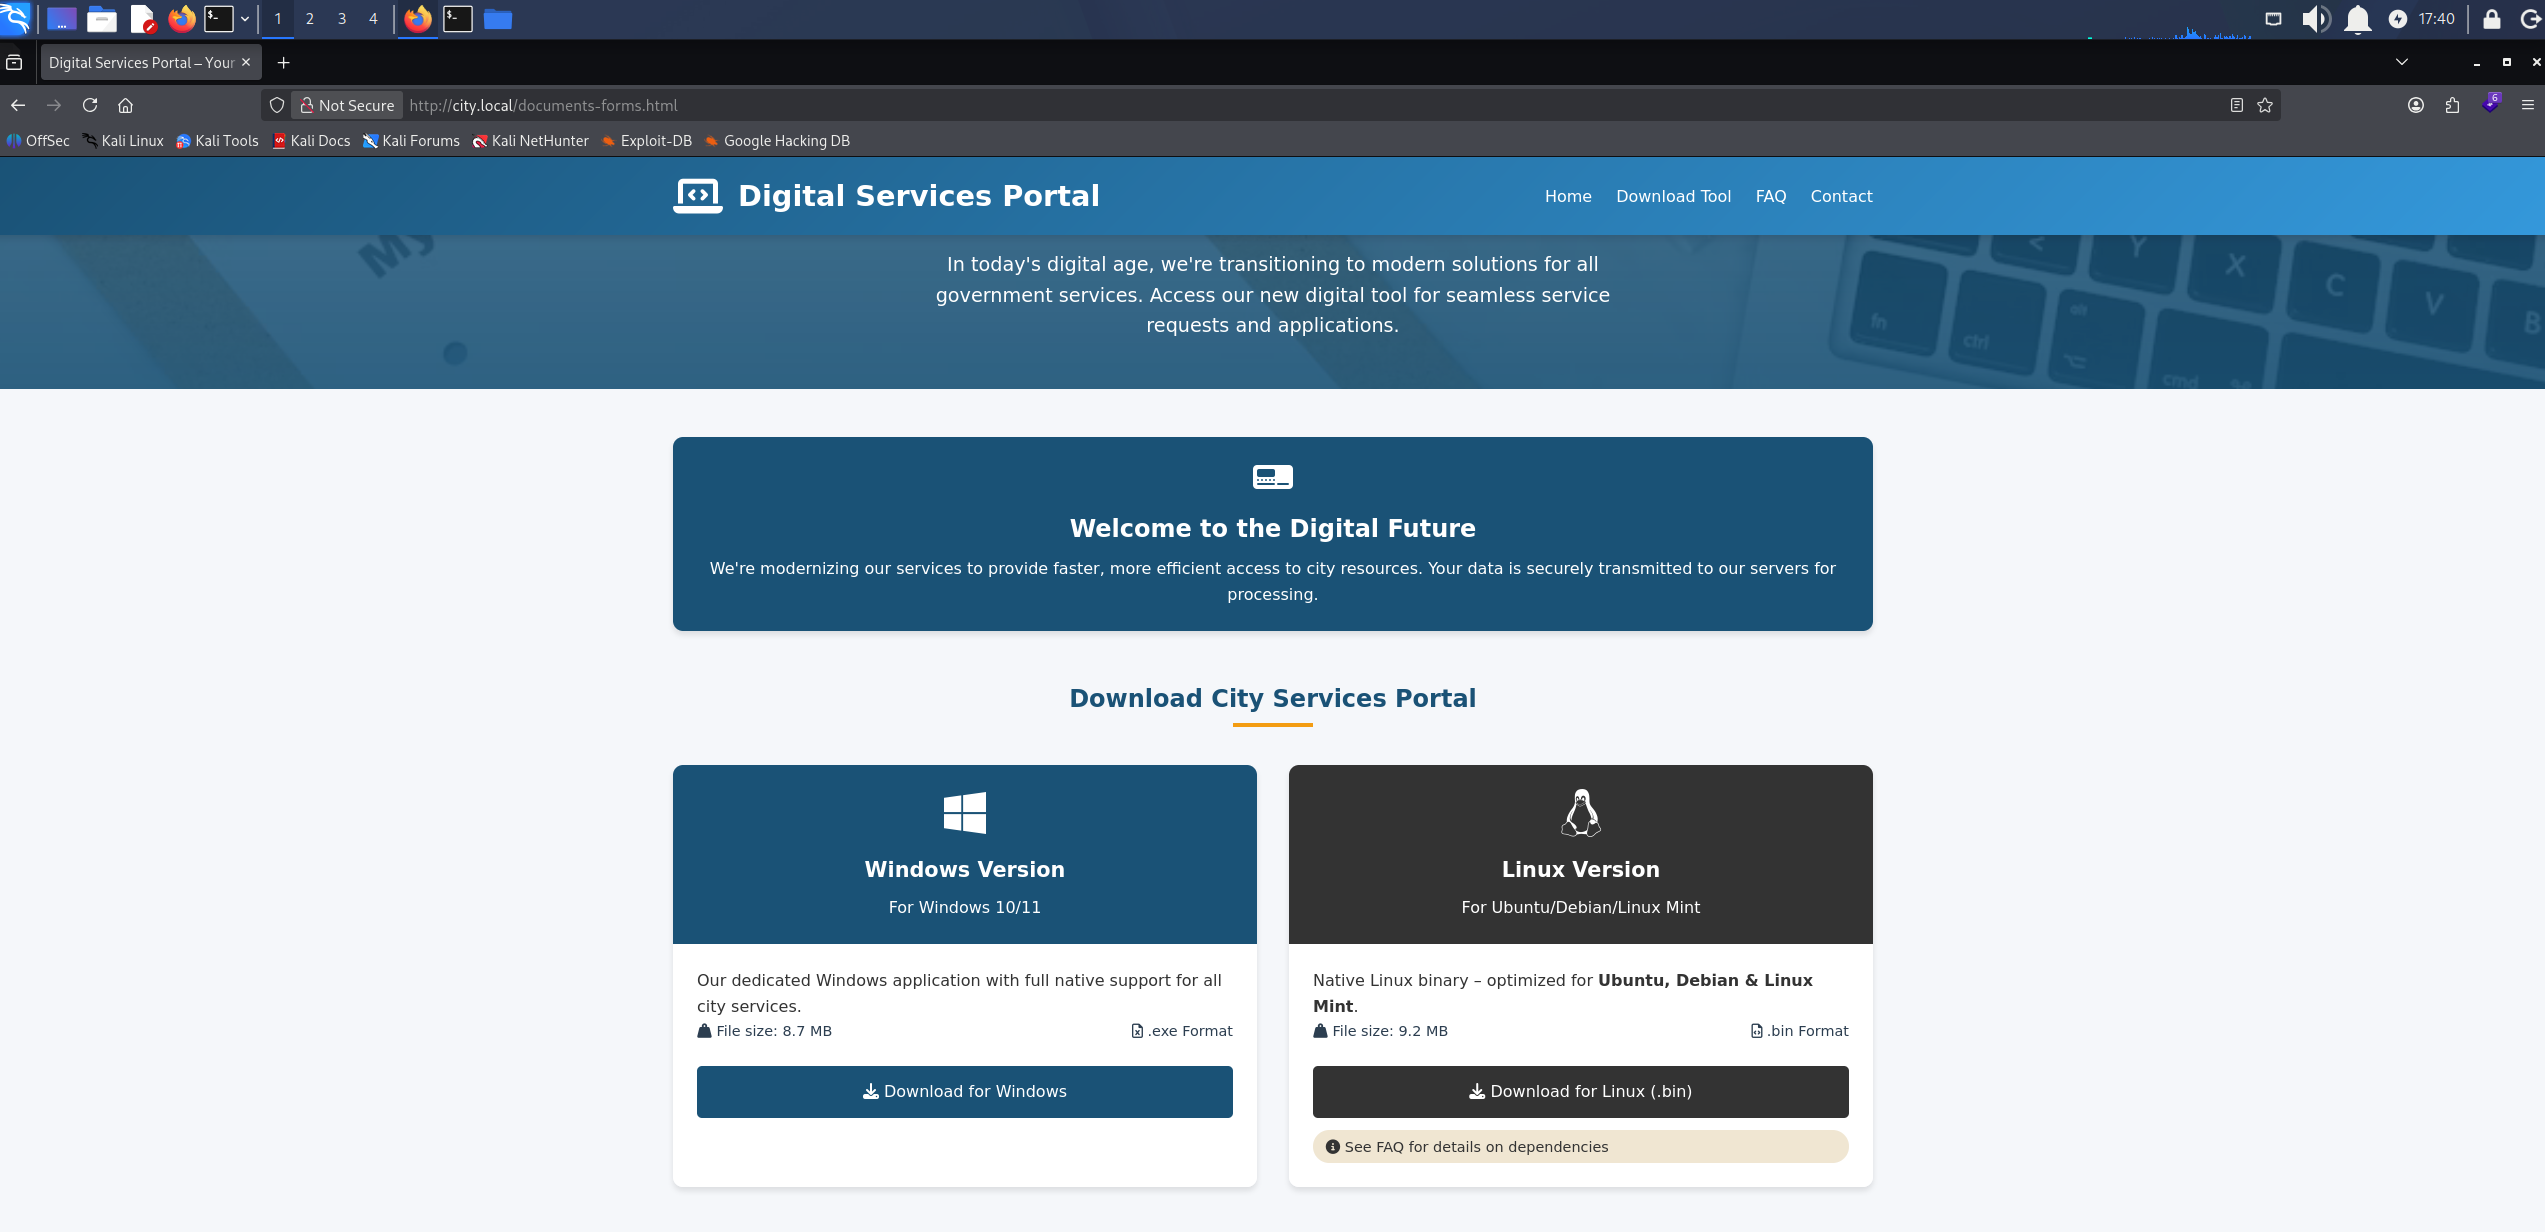
Task: Open the OffSec bookmark
Action: pyautogui.click(x=38, y=141)
